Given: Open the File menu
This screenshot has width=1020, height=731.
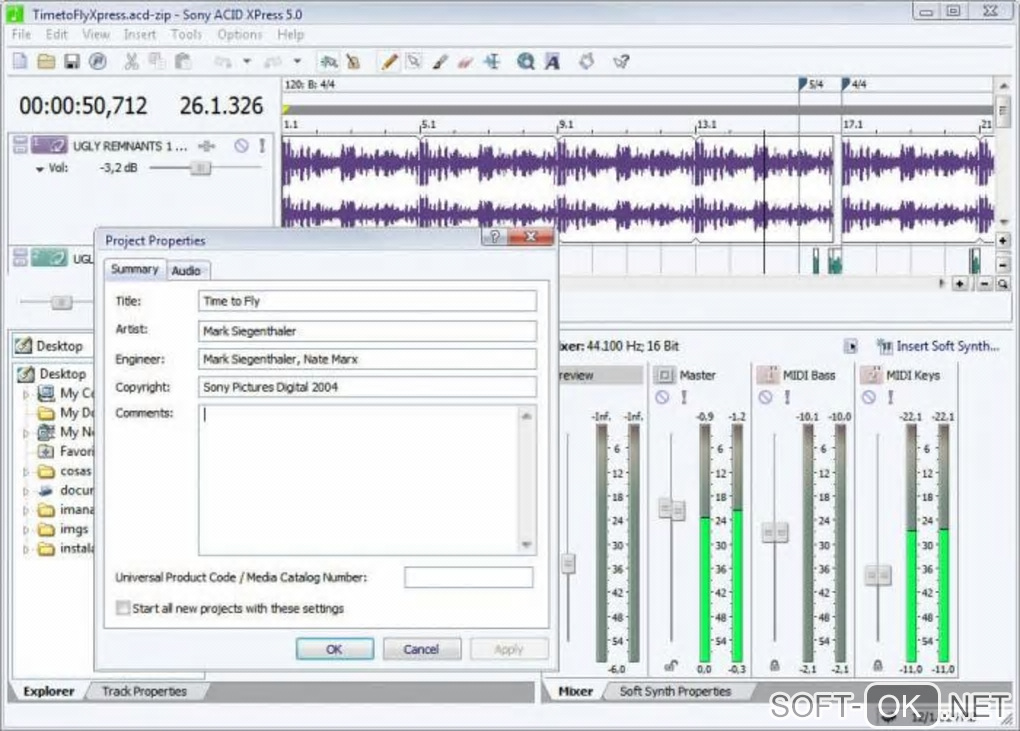Looking at the screenshot, I should [x=21, y=34].
